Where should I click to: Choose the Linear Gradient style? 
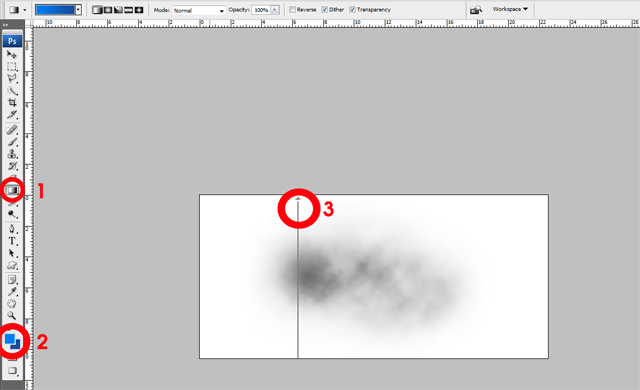tap(97, 10)
